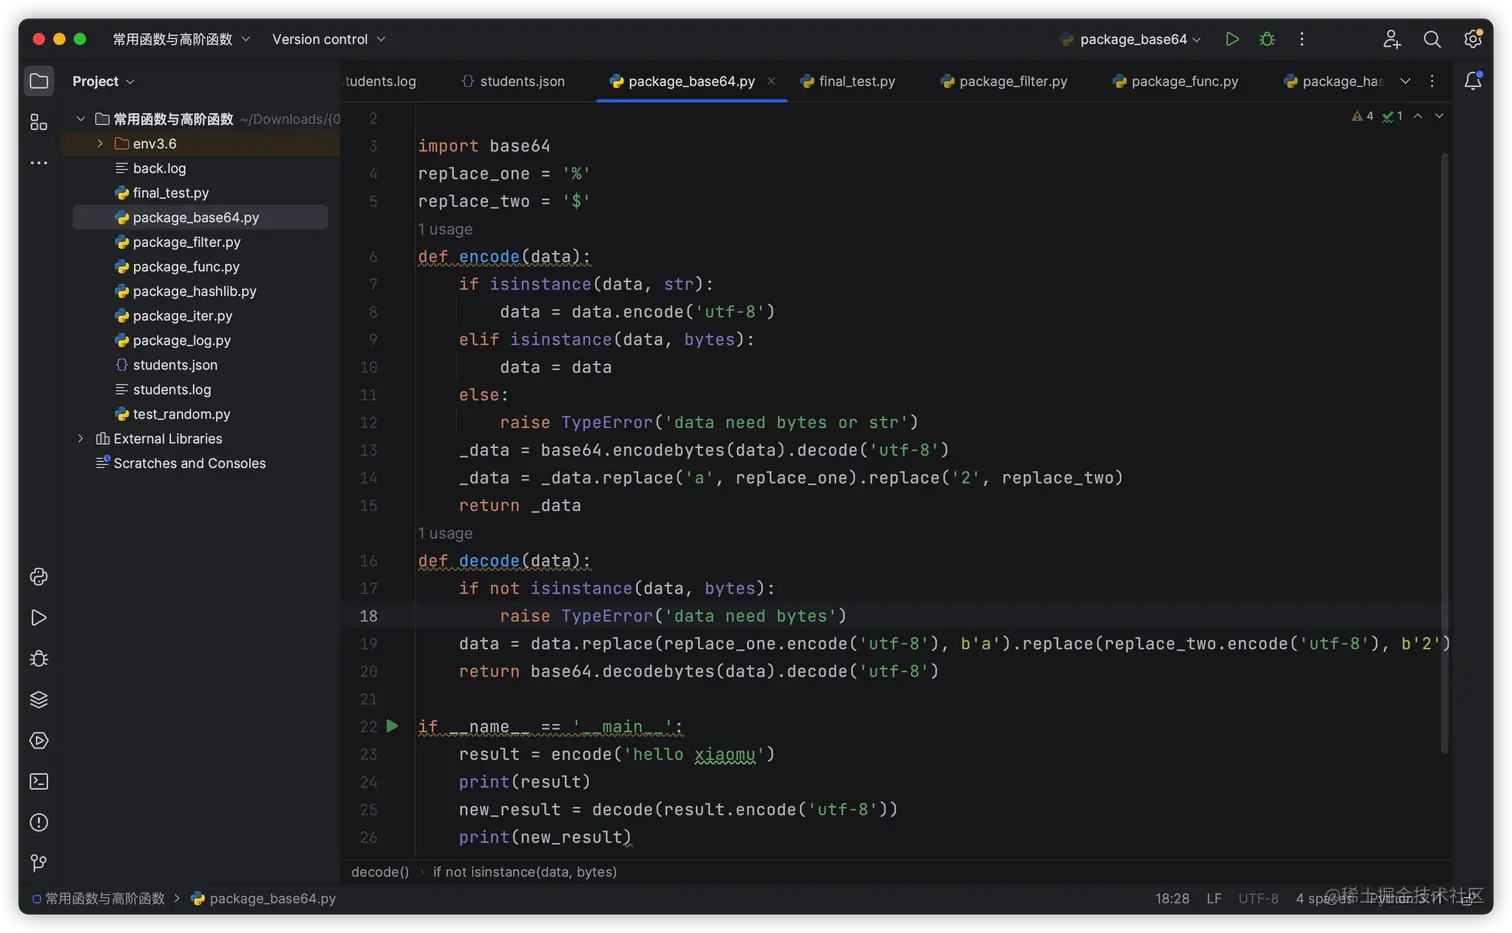The height and width of the screenshot is (933, 1512).
Task: Open package_log.py in the project tree
Action: point(182,340)
